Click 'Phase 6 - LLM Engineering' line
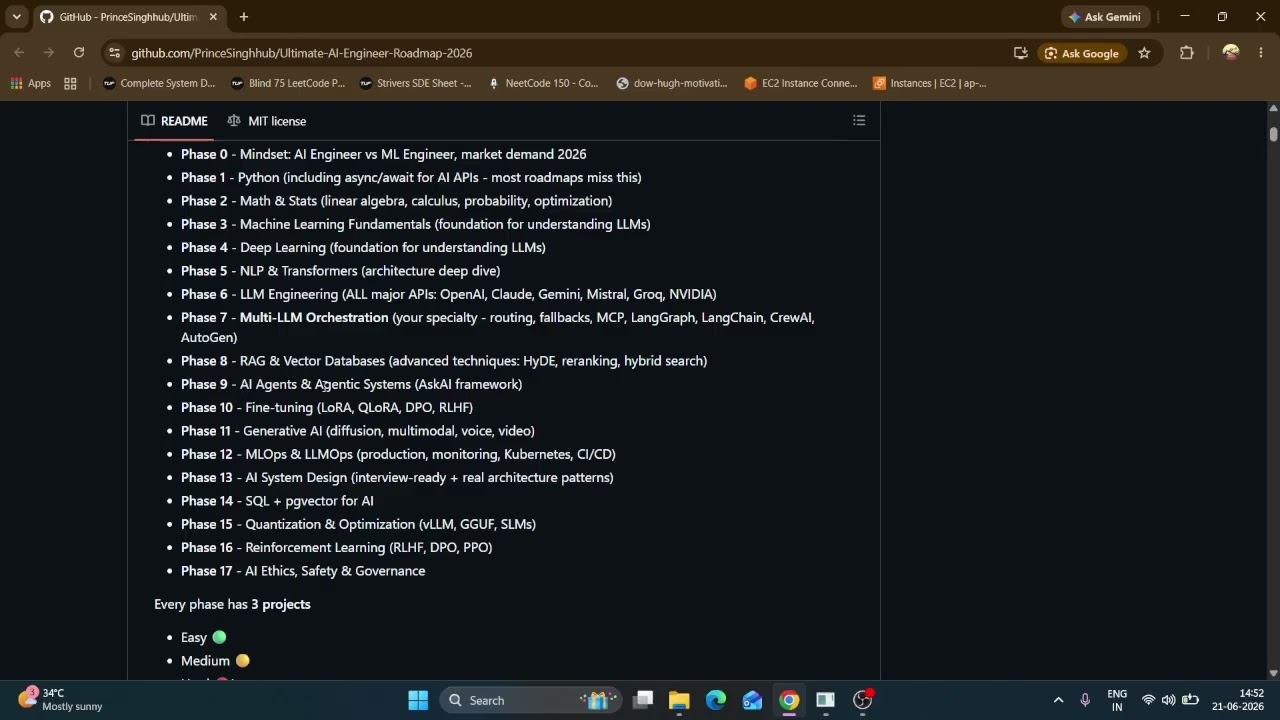 (x=448, y=294)
